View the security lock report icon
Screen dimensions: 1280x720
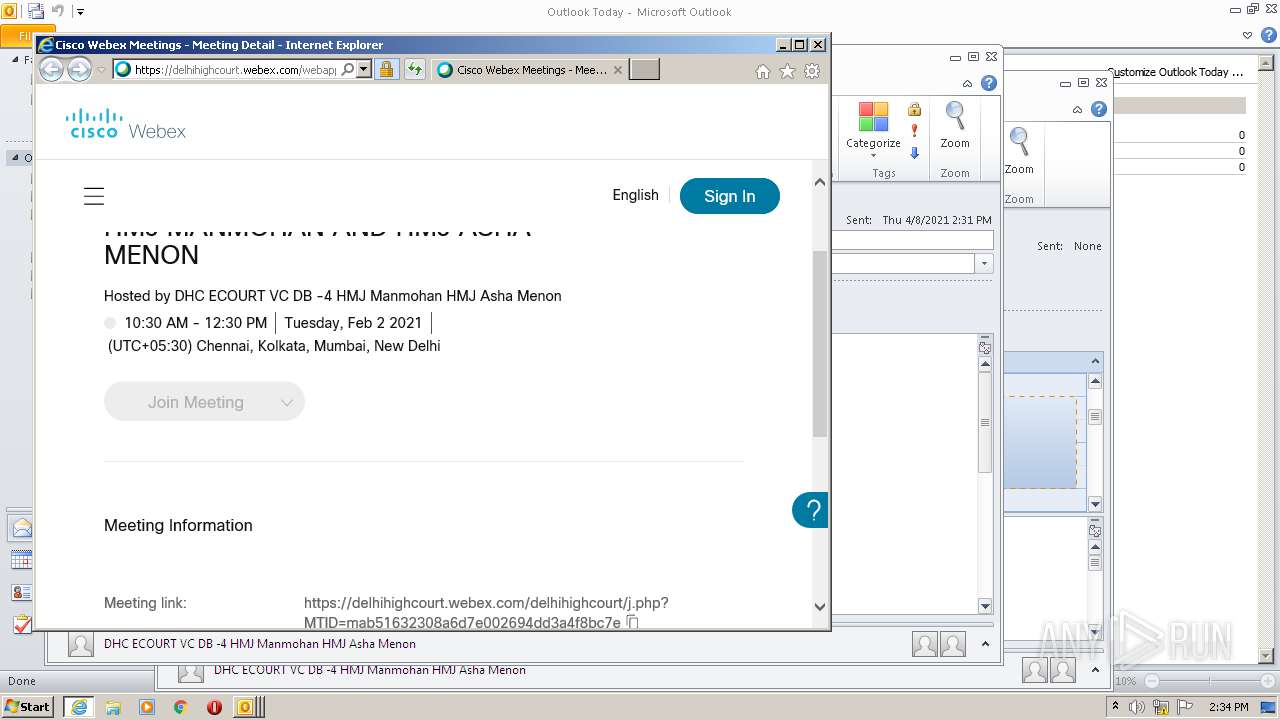(x=386, y=69)
